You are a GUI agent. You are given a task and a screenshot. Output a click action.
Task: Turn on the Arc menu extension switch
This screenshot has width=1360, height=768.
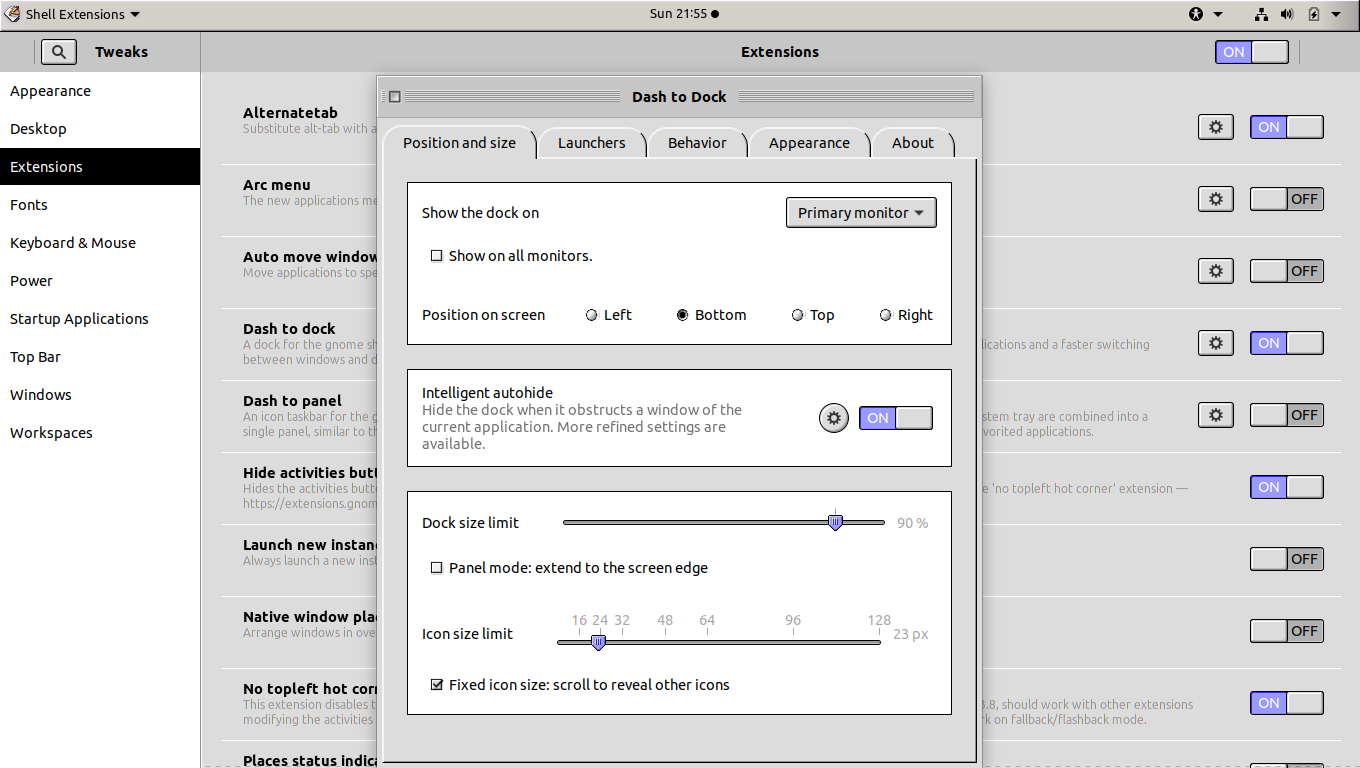point(1287,199)
